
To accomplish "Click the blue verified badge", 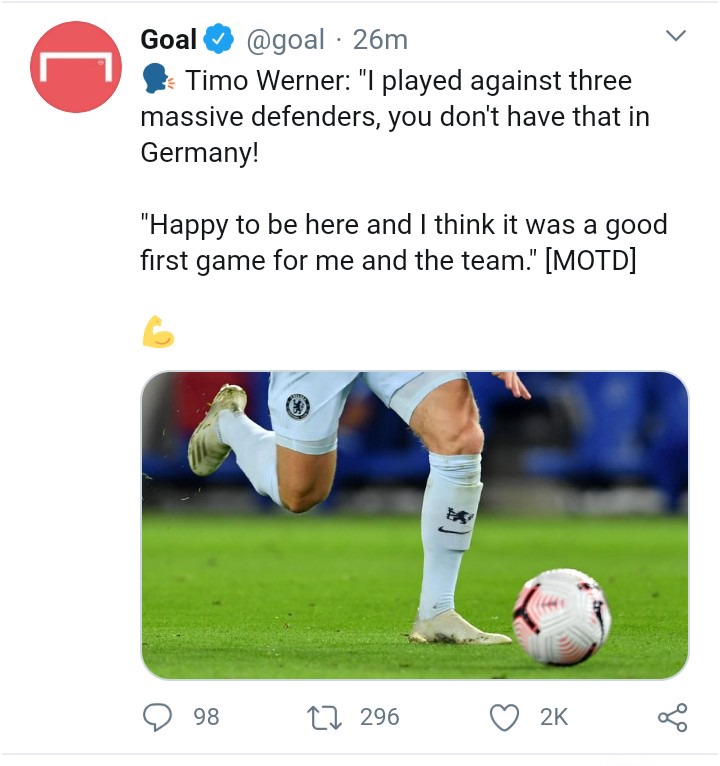I will coord(218,40).
